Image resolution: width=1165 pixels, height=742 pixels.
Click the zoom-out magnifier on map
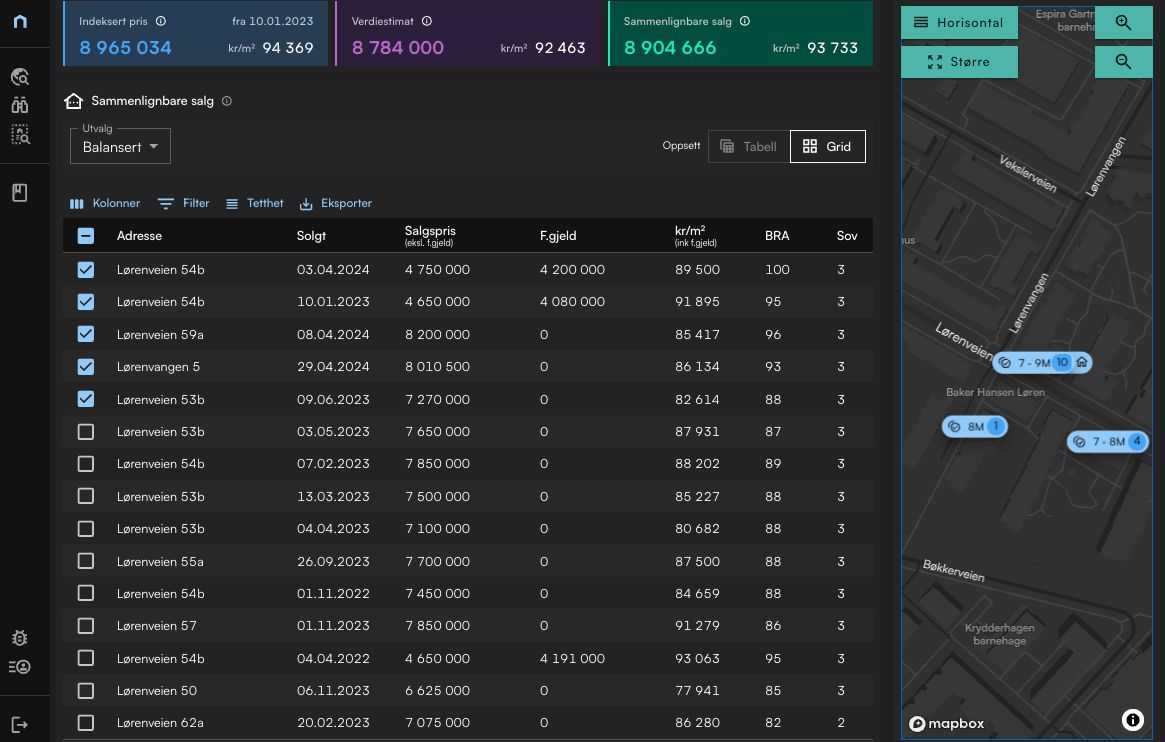coord(1123,62)
